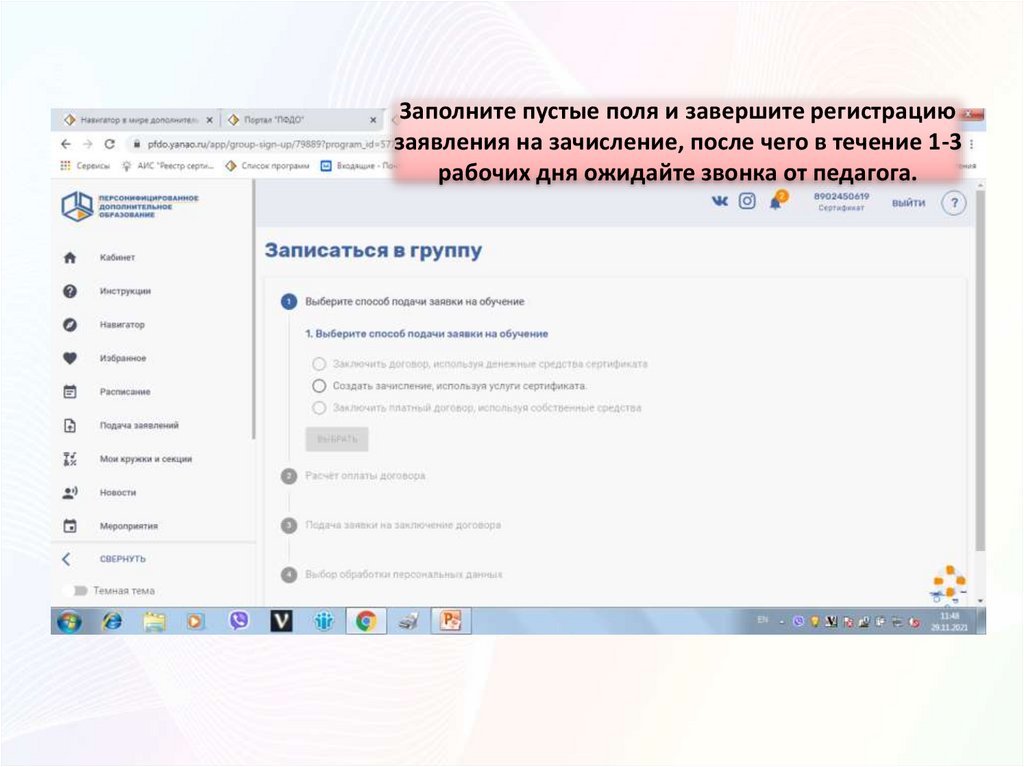Image resolution: width=1024 pixels, height=767 pixels.
Task: Click the Подача заявлений document icon
Action: [x=70, y=425]
